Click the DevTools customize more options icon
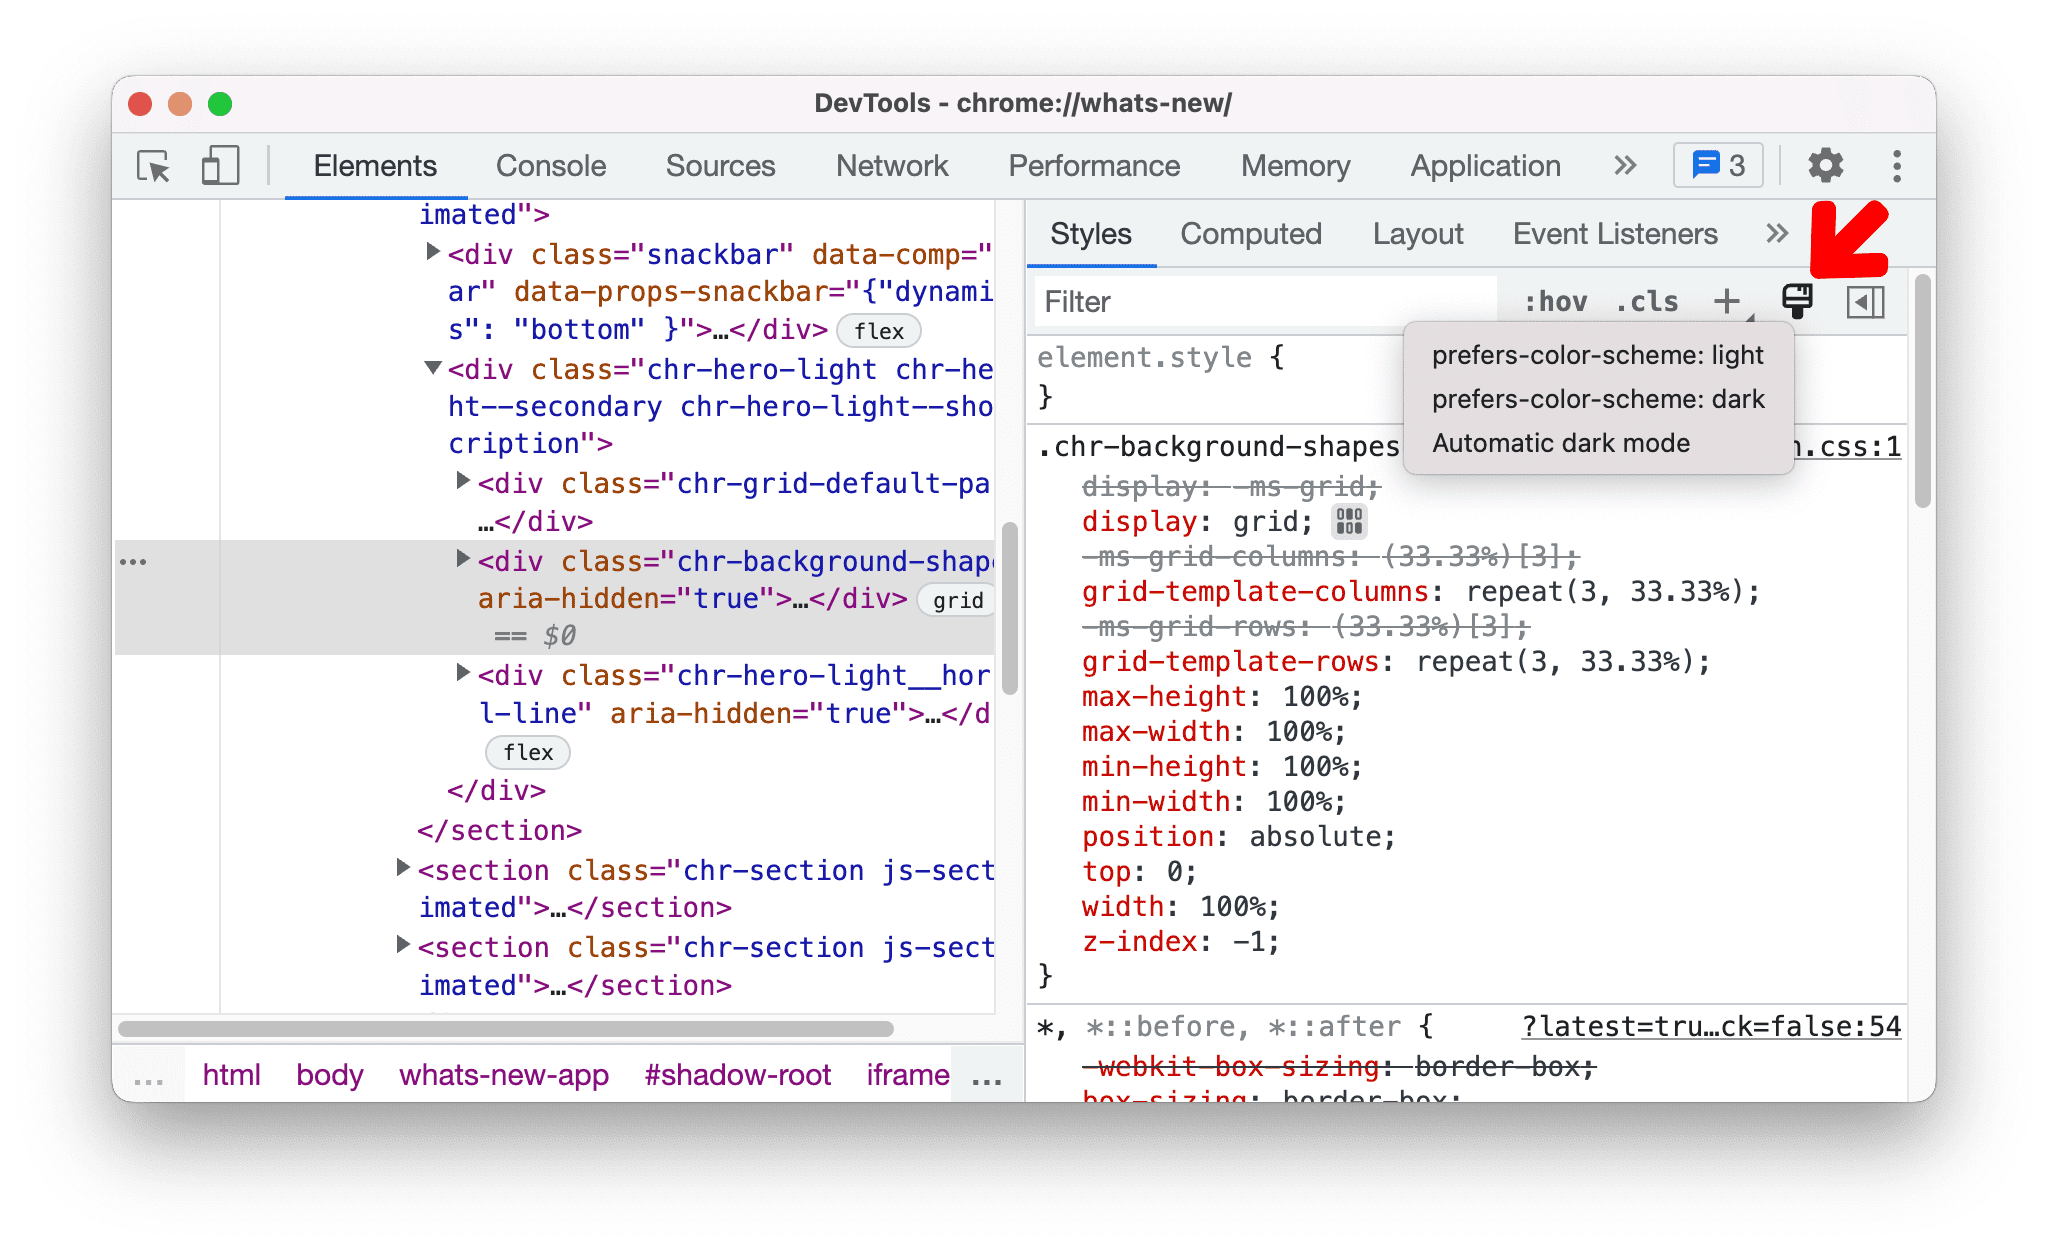The height and width of the screenshot is (1250, 2048). click(x=1896, y=165)
